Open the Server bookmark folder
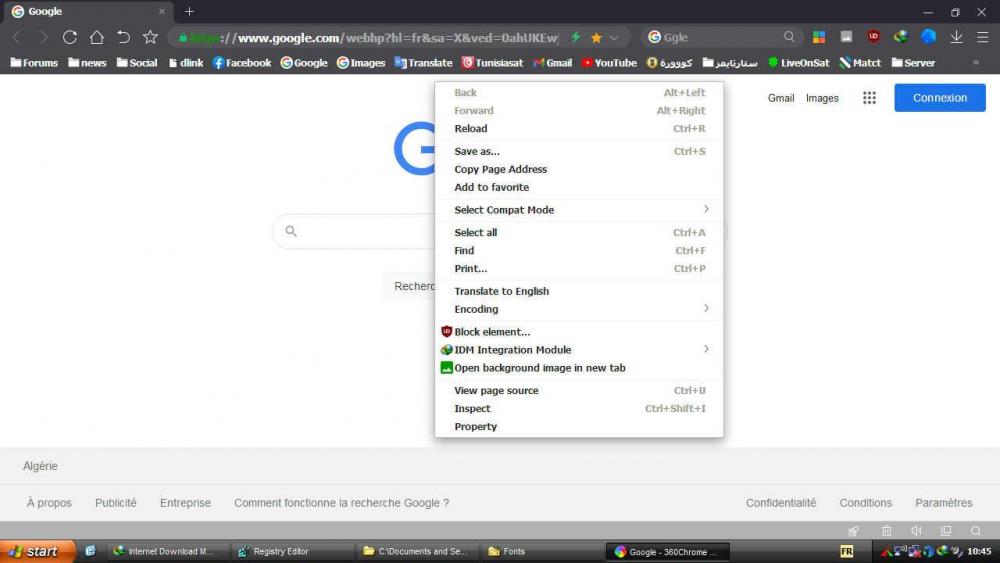The image size is (1000, 563). [x=913, y=62]
